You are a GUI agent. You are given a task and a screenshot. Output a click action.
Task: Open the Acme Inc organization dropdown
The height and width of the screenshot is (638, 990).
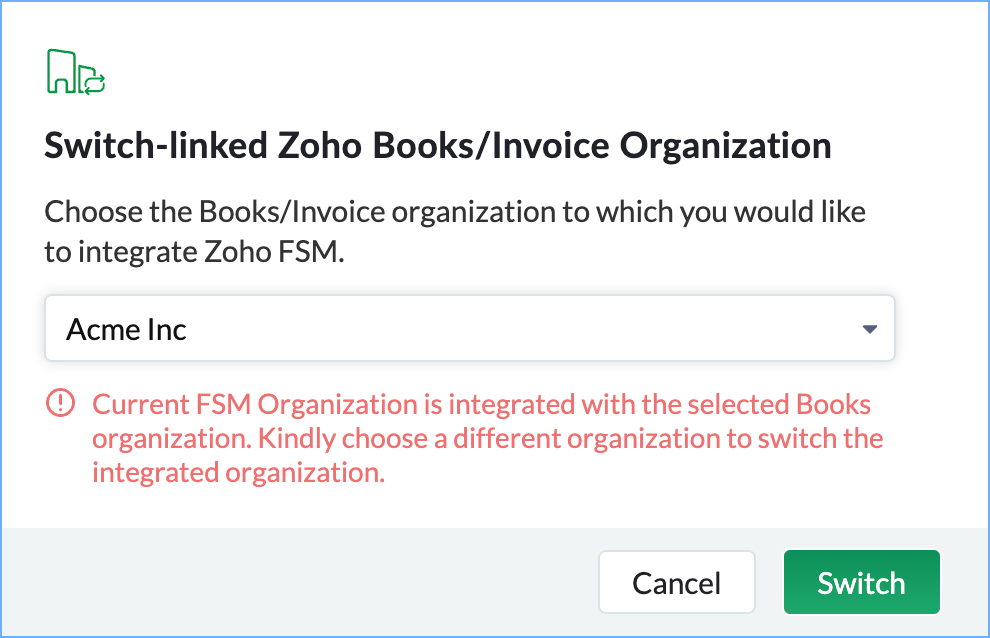[x=469, y=328]
